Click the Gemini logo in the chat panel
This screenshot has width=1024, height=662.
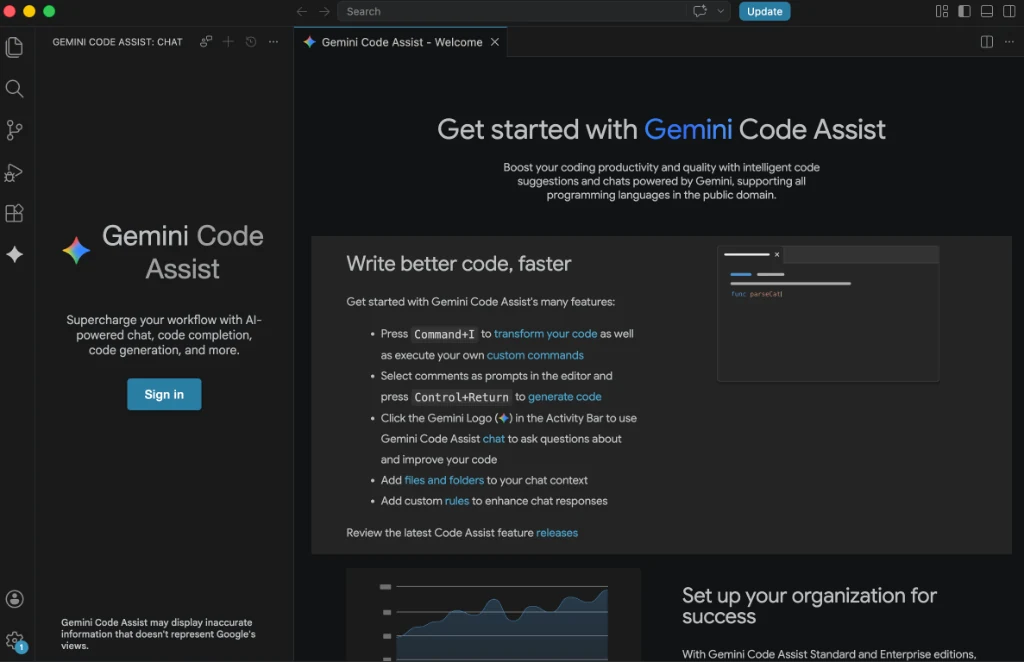click(76, 251)
